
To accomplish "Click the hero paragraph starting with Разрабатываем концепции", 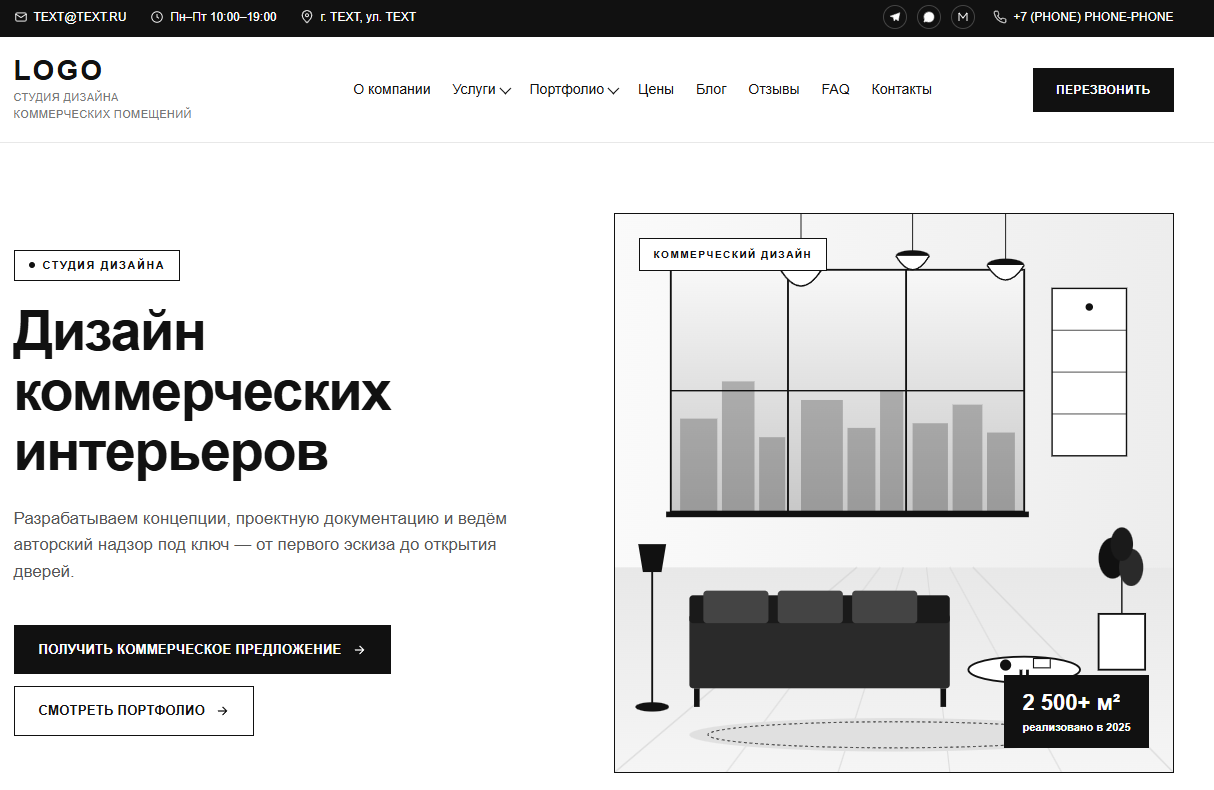I will pyautogui.click(x=261, y=545).
